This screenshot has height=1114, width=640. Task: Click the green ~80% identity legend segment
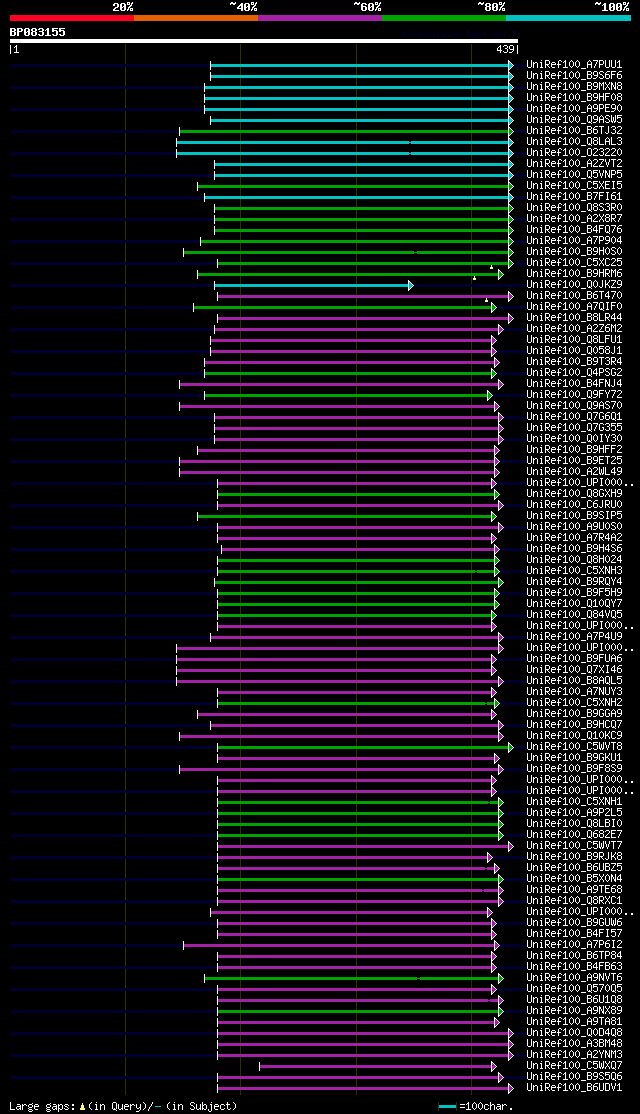[x=444, y=18]
